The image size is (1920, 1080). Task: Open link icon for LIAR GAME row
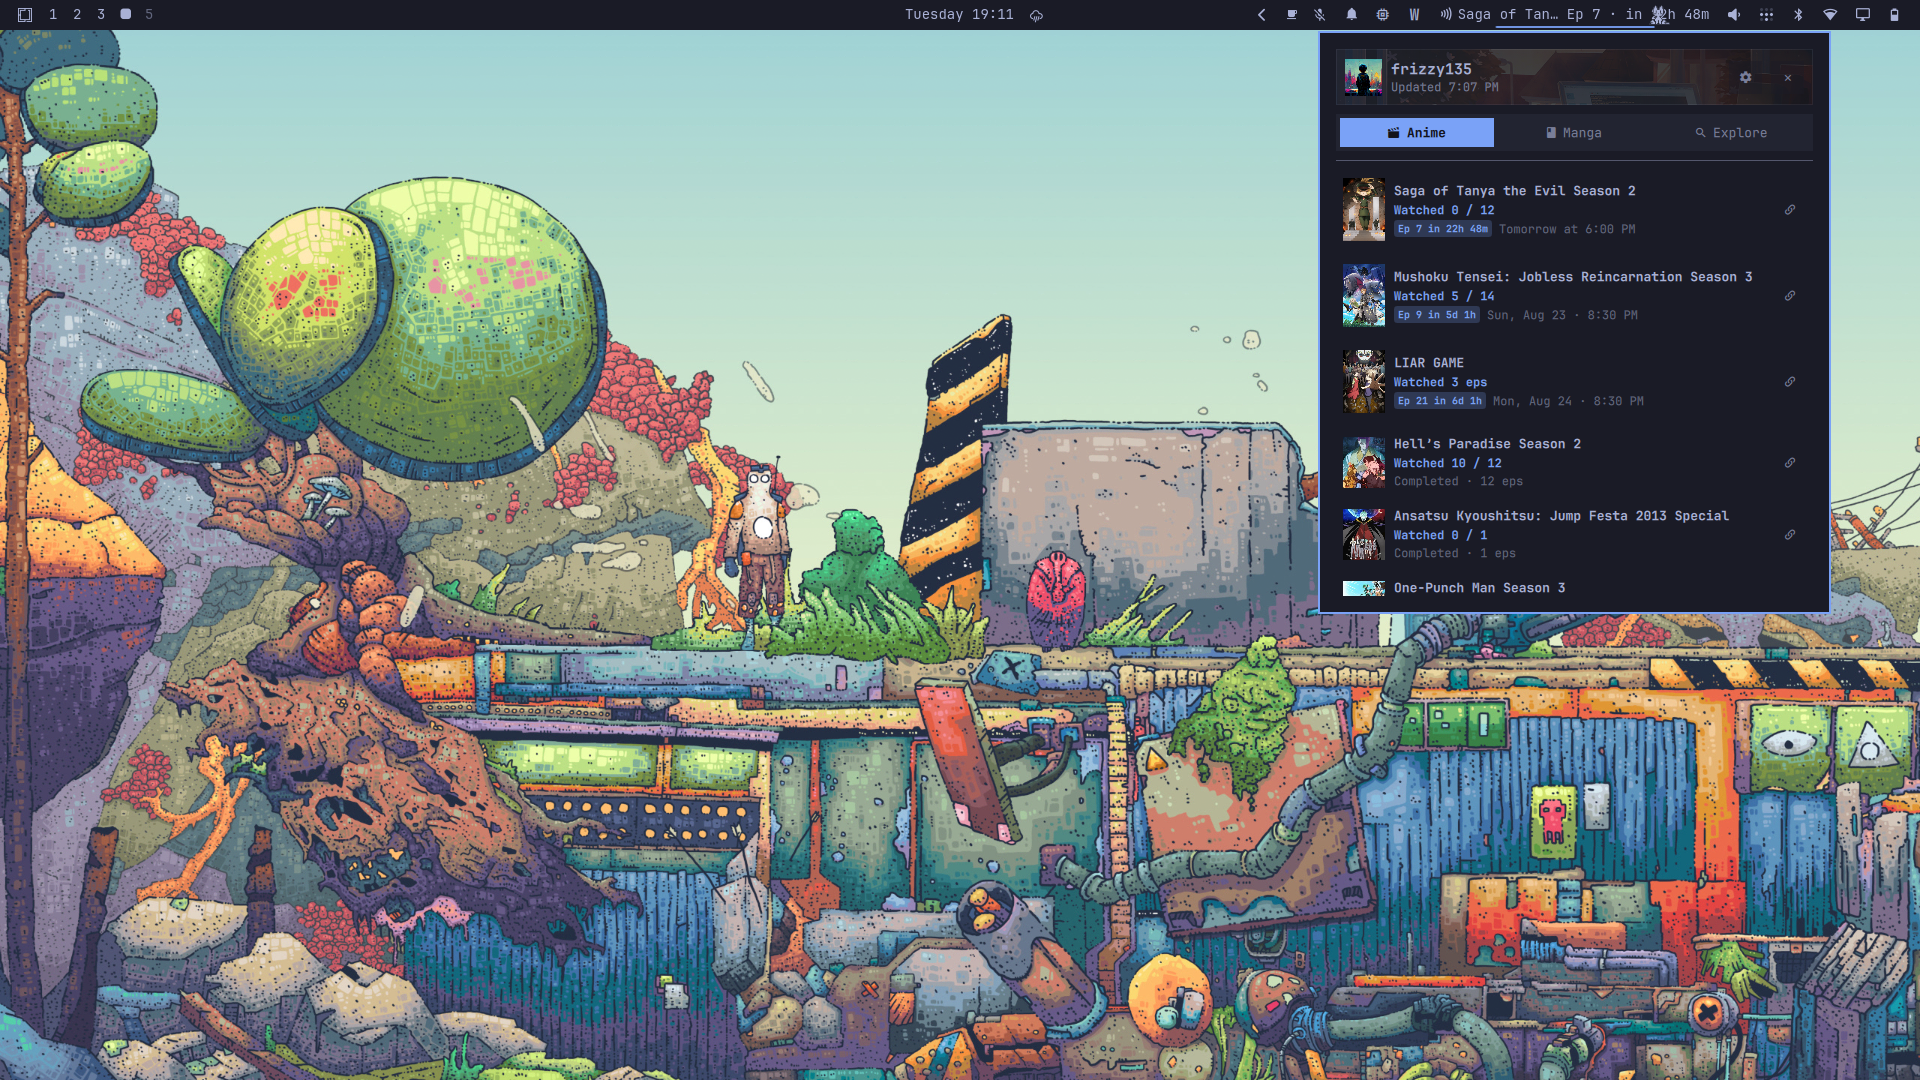pyautogui.click(x=1790, y=382)
